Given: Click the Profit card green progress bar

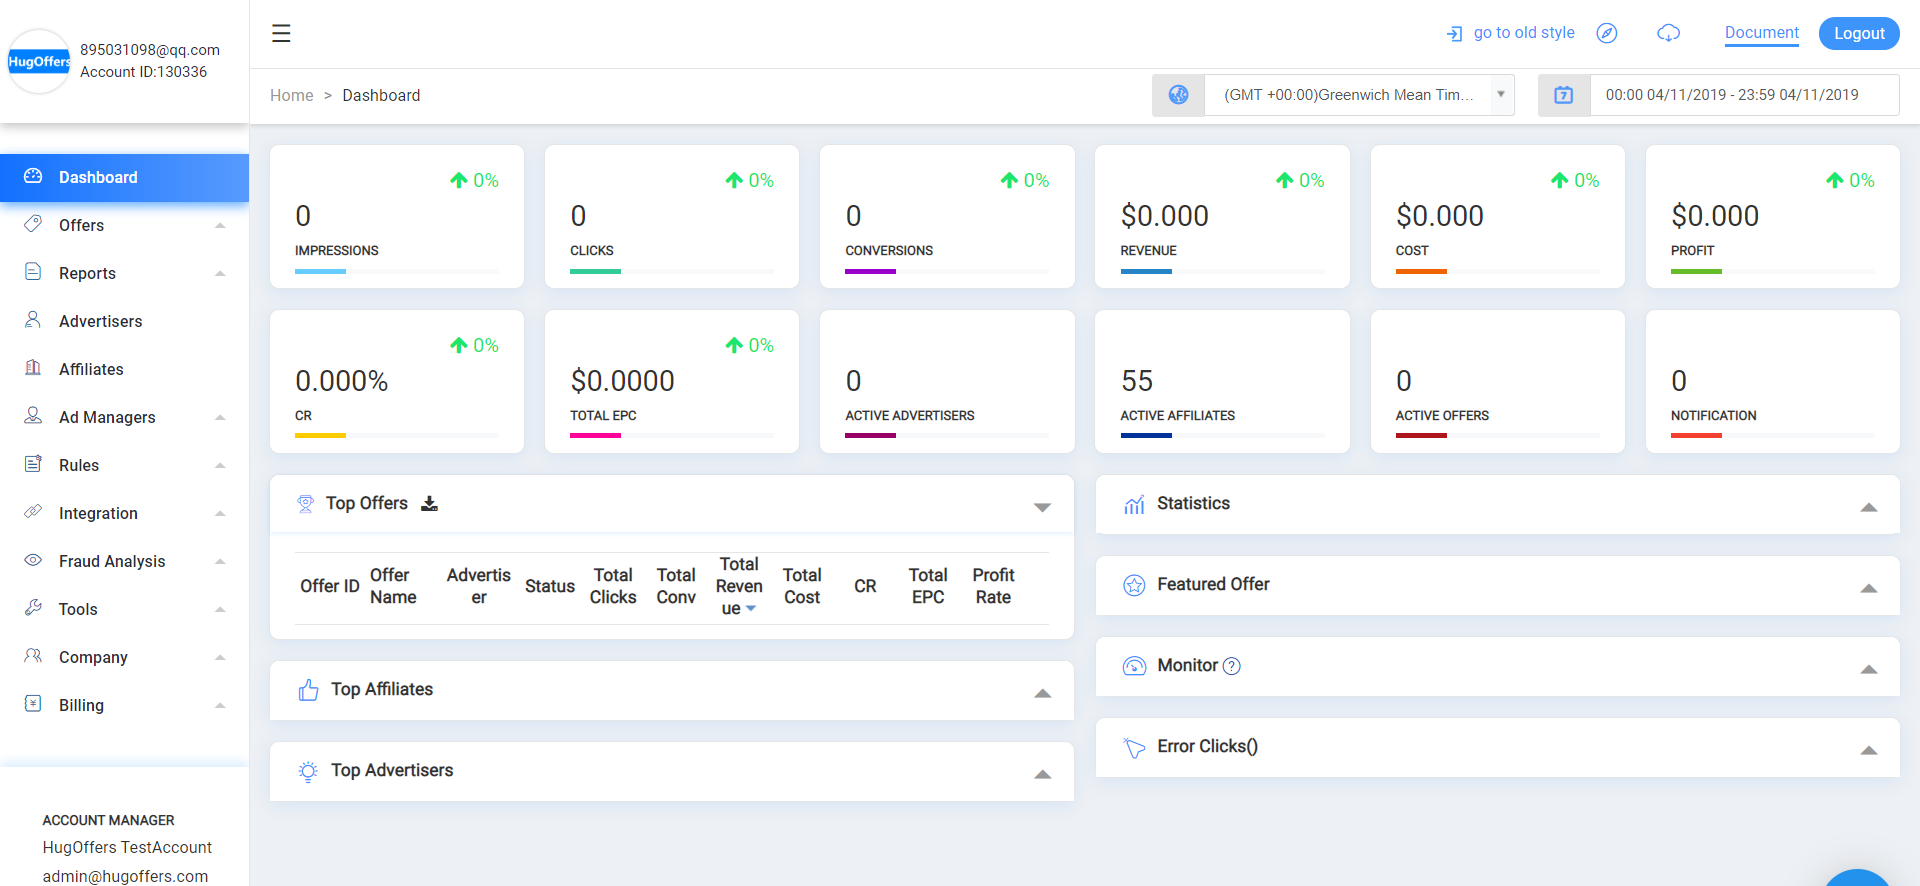Looking at the screenshot, I should click(x=1696, y=271).
